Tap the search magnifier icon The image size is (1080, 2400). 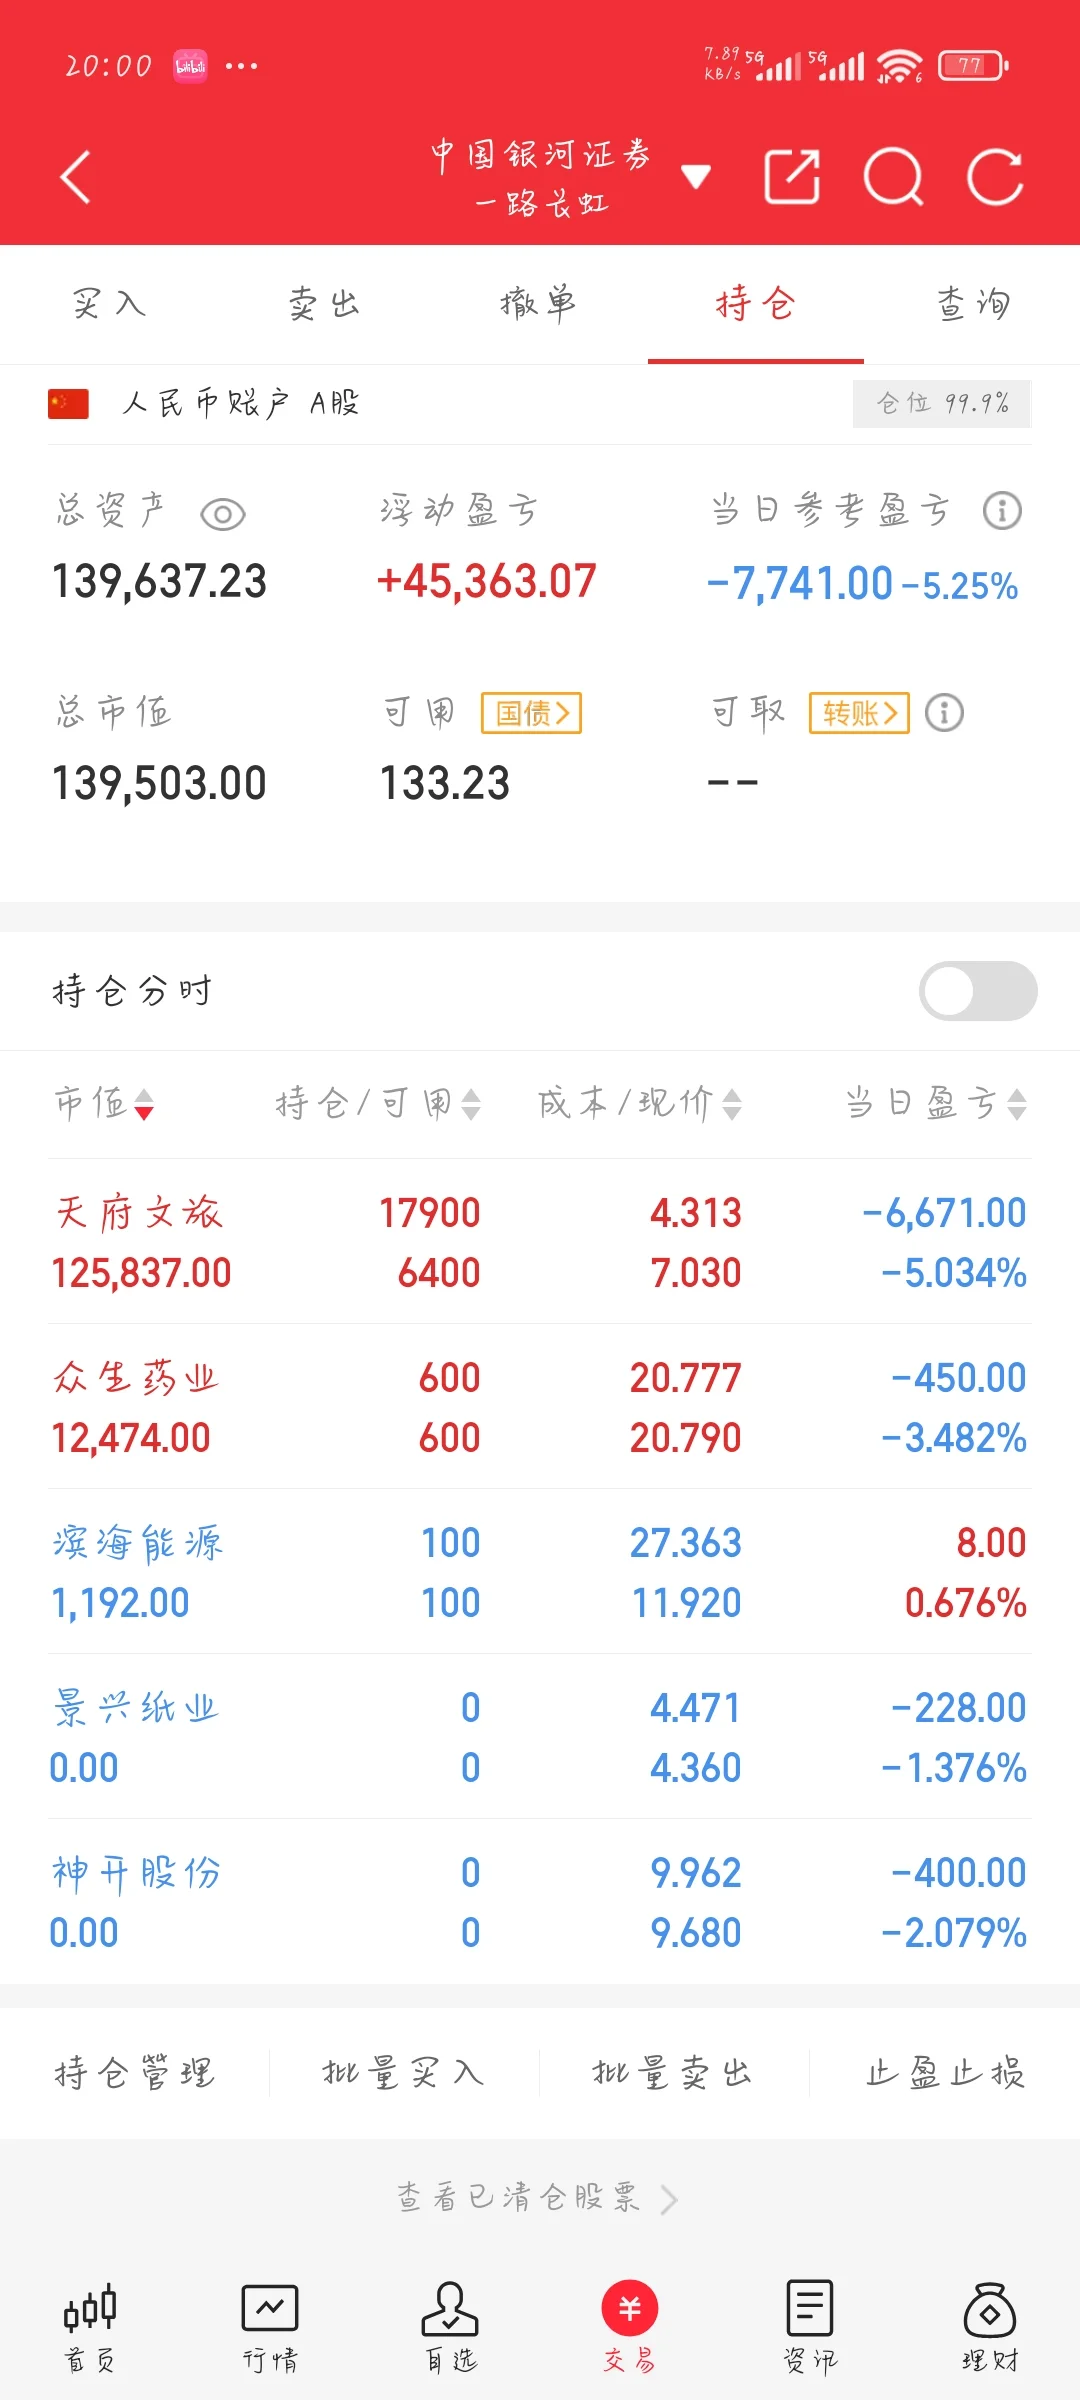coord(893,178)
